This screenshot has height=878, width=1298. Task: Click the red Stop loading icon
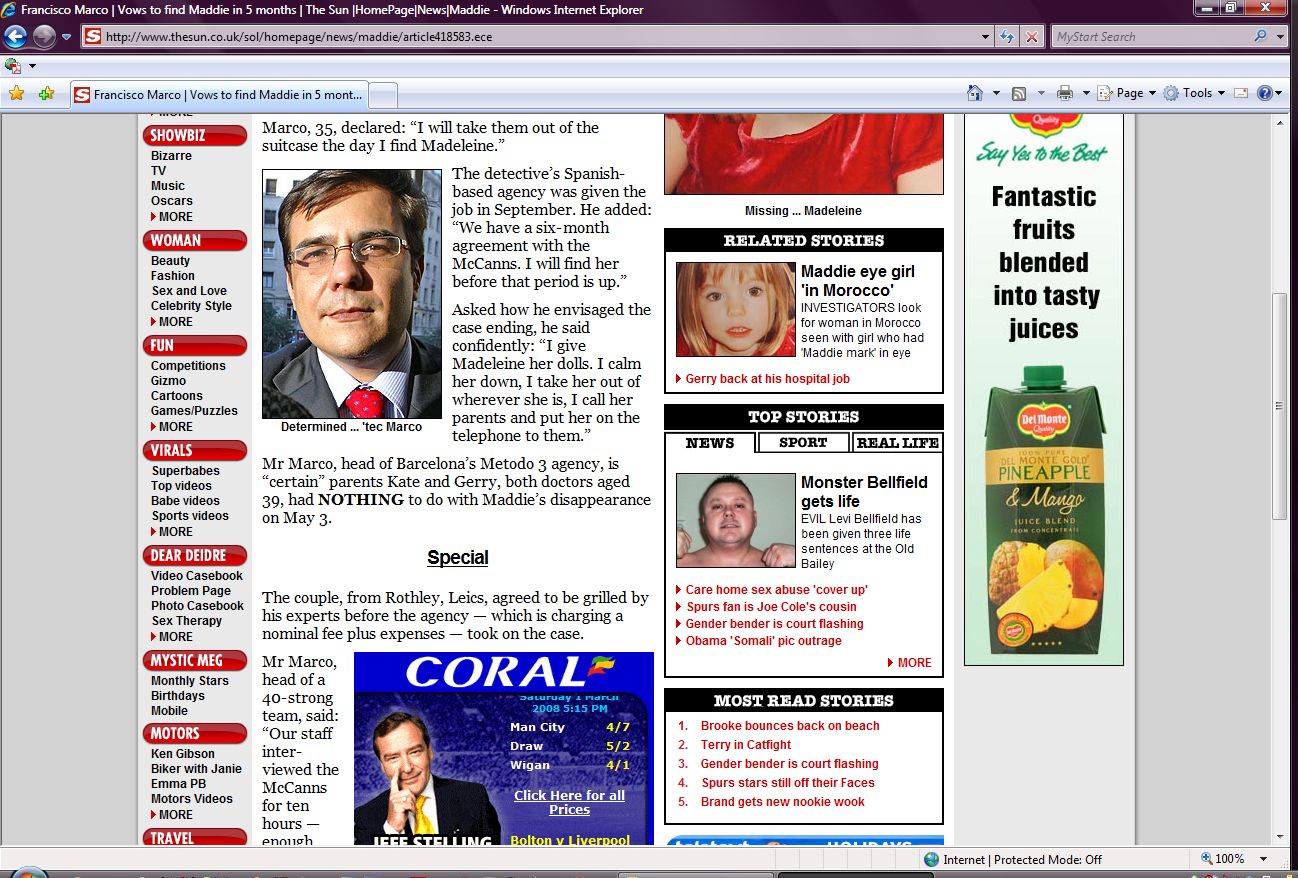(1032, 37)
